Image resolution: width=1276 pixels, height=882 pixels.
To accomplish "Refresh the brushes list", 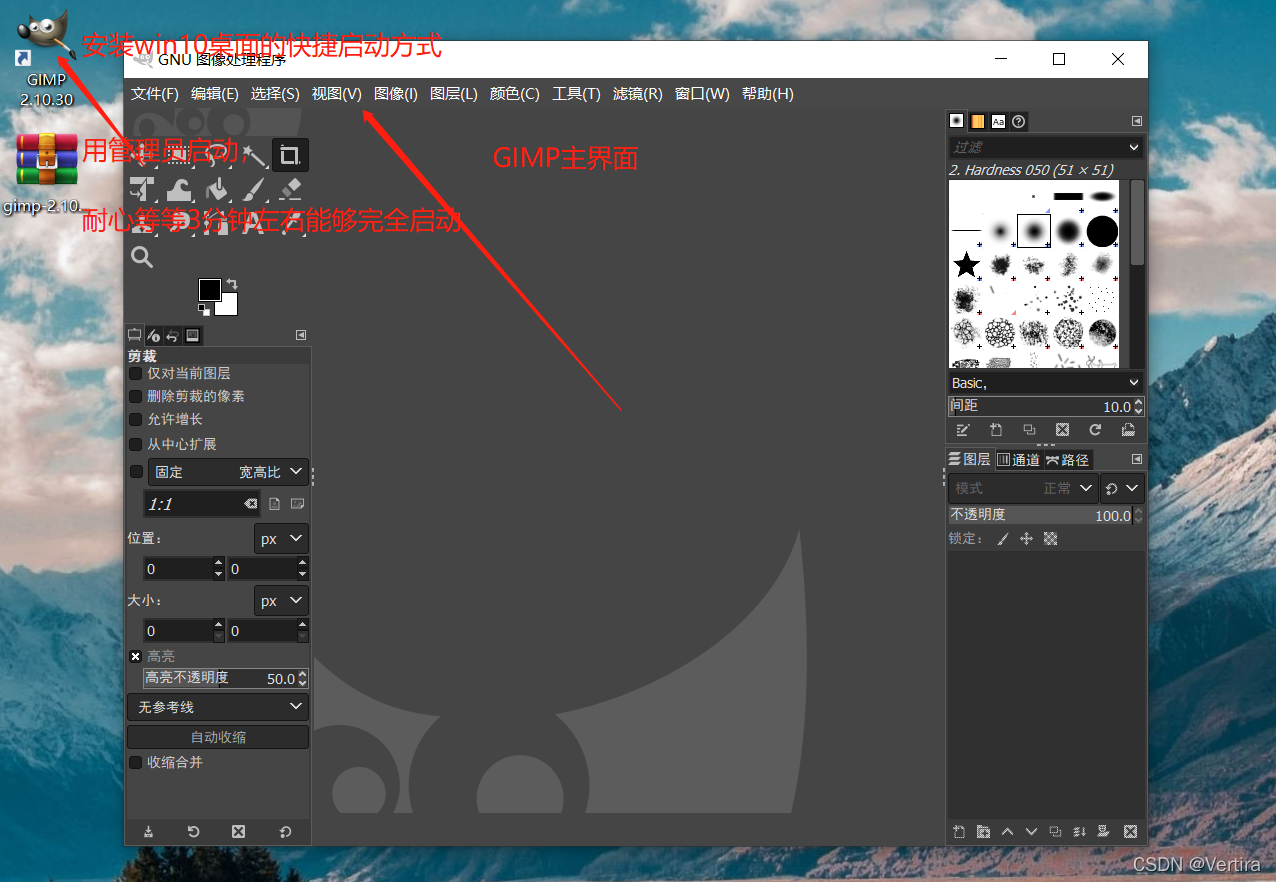I will point(1095,430).
